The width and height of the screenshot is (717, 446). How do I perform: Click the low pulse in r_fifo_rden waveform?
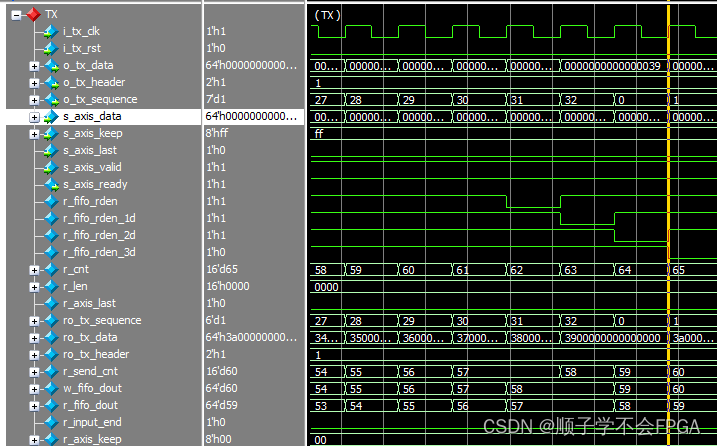[x=533, y=202]
